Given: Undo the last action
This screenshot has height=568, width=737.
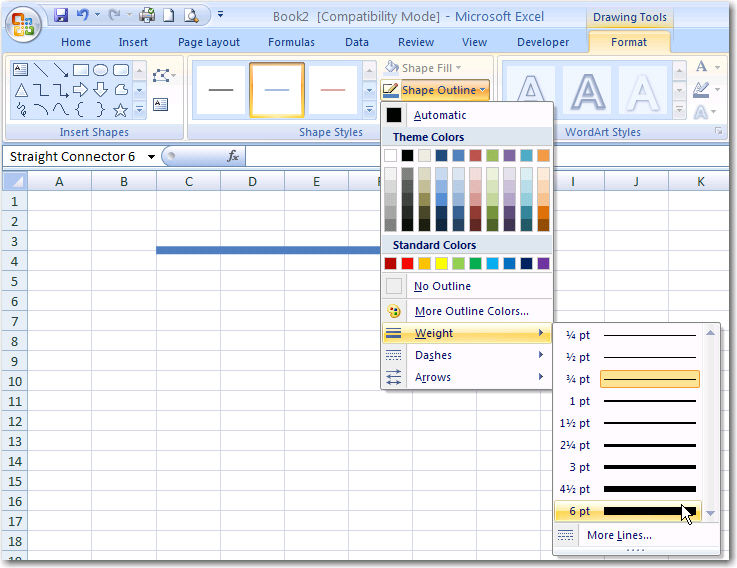Looking at the screenshot, I should (83, 15).
